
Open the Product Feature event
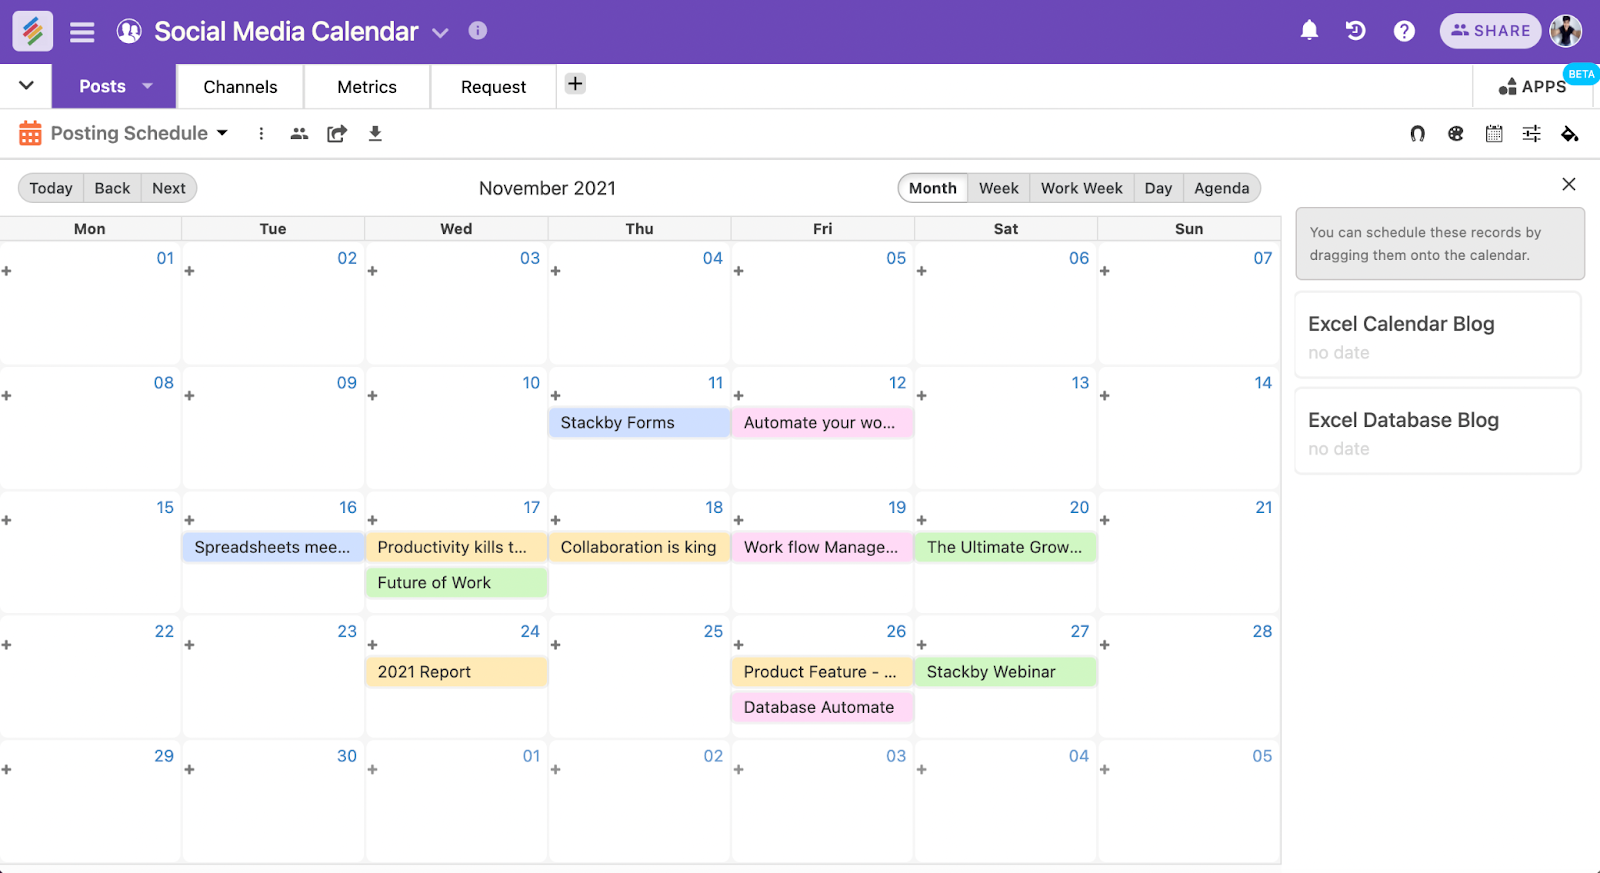pos(822,672)
